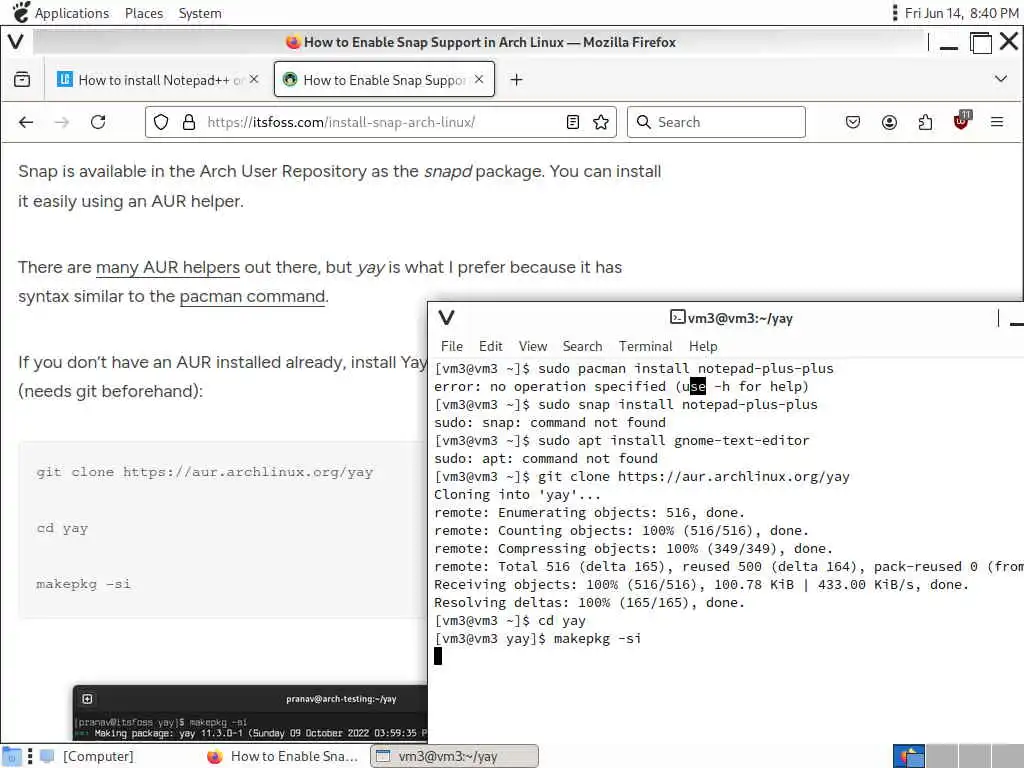This screenshot has height=768, width=1024.
Task: Click the 'git clone https://aur.archlinux.org/yay' code line
Action: (x=204, y=472)
